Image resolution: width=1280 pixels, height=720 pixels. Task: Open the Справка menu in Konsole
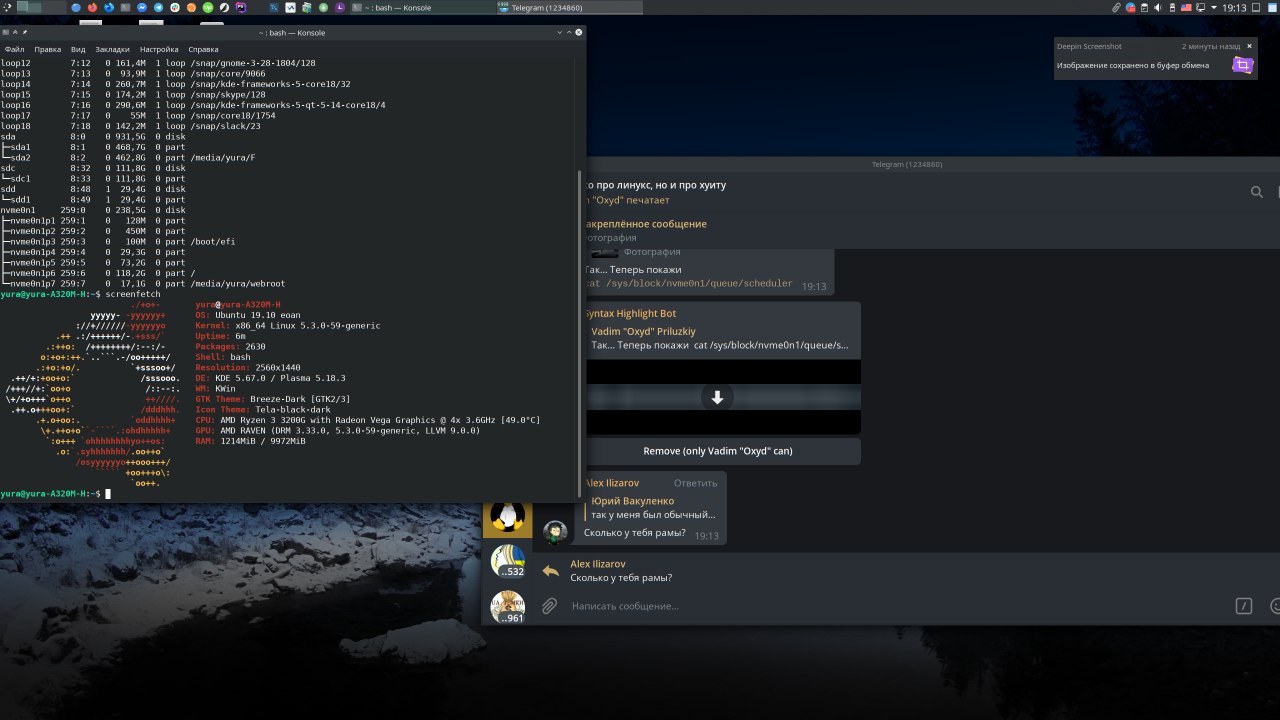203,49
